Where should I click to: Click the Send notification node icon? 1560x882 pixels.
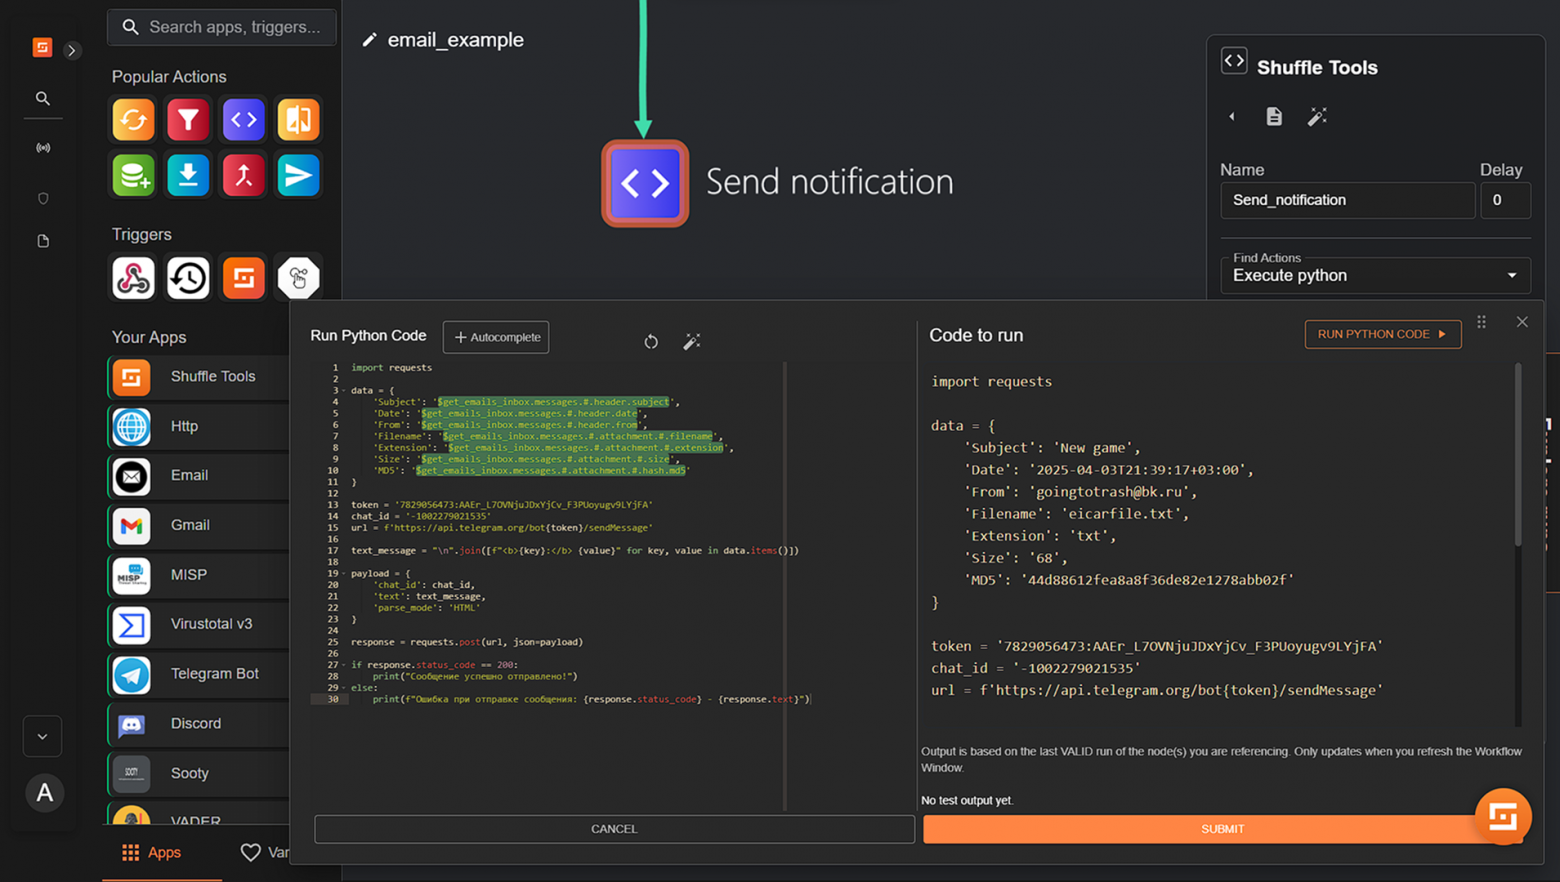[x=645, y=183]
